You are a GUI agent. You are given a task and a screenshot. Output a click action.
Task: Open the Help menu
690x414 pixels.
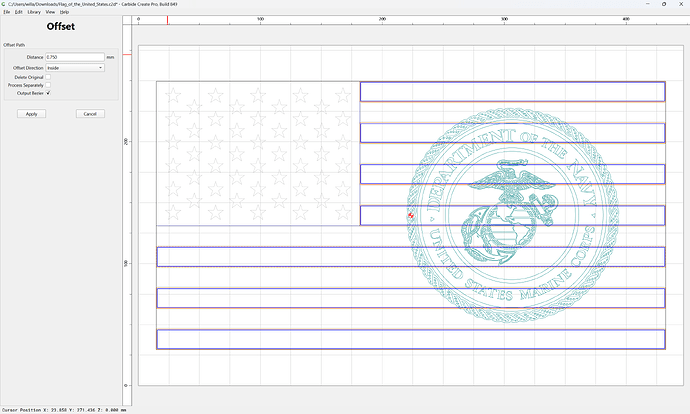pos(64,12)
